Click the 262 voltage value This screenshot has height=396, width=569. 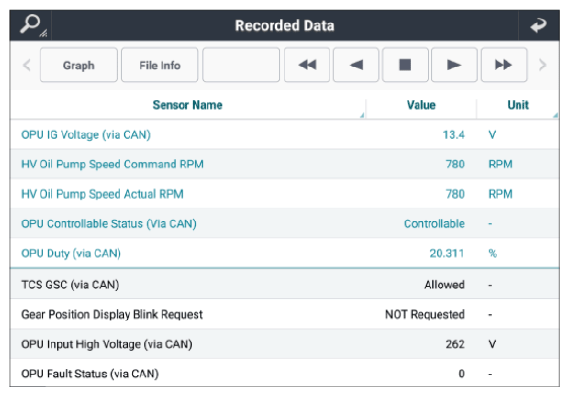[455, 344]
